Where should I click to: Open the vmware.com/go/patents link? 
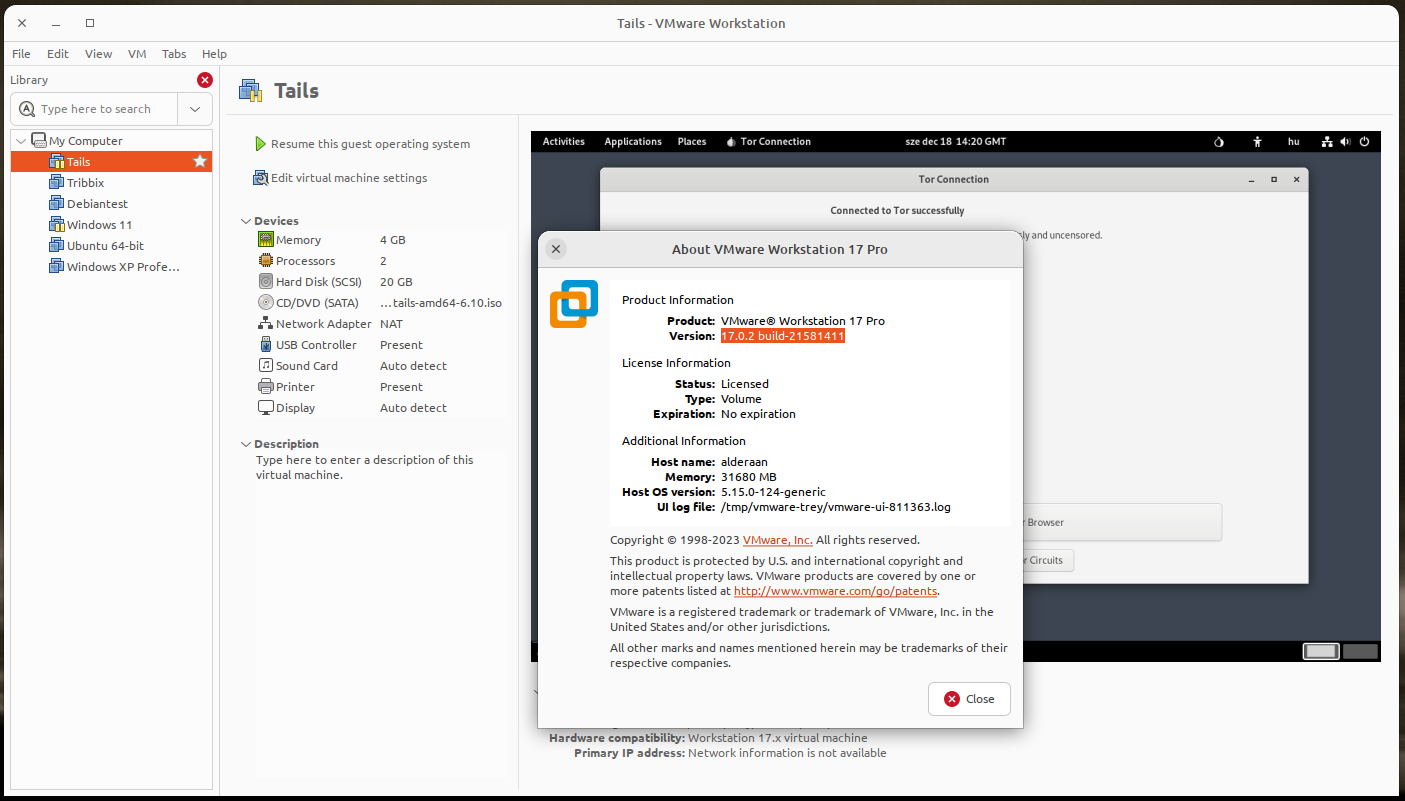coord(836,591)
